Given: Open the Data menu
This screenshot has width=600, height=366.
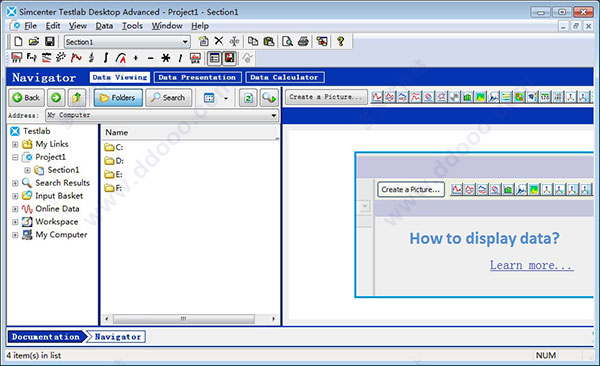Looking at the screenshot, I should click(104, 26).
